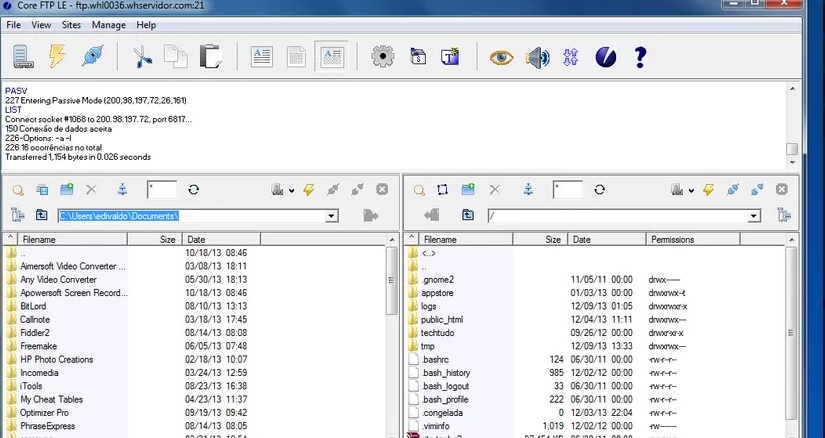The height and width of the screenshot is (438, 825).
Task: Refresh the local file listing
Action: (194, 190)
